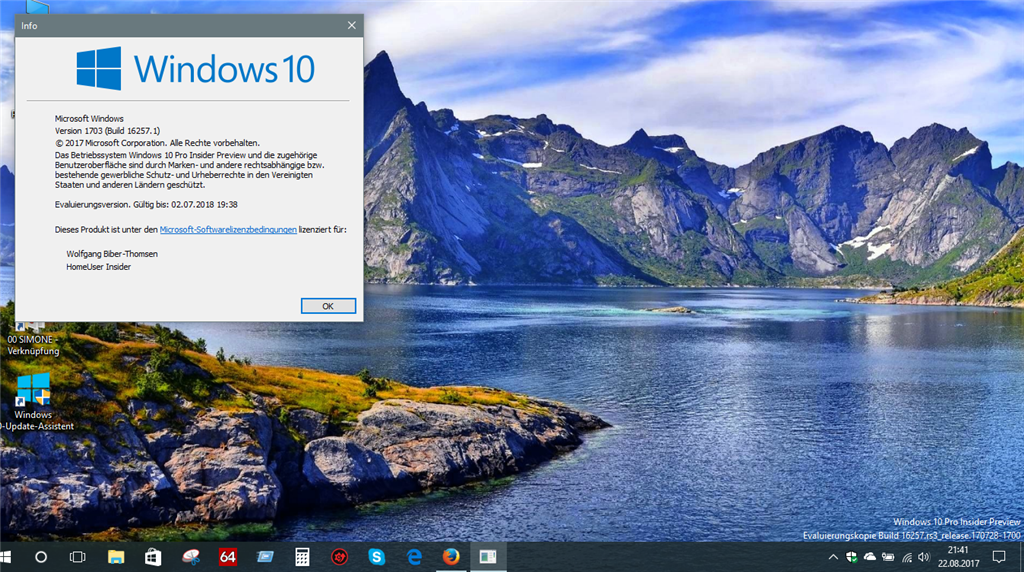Screen dimensions: 1024x572
Task: Click the 'Evaluierungsversion. Gültig bis' line
Action: pyautogui.click(x=146, y=204)
